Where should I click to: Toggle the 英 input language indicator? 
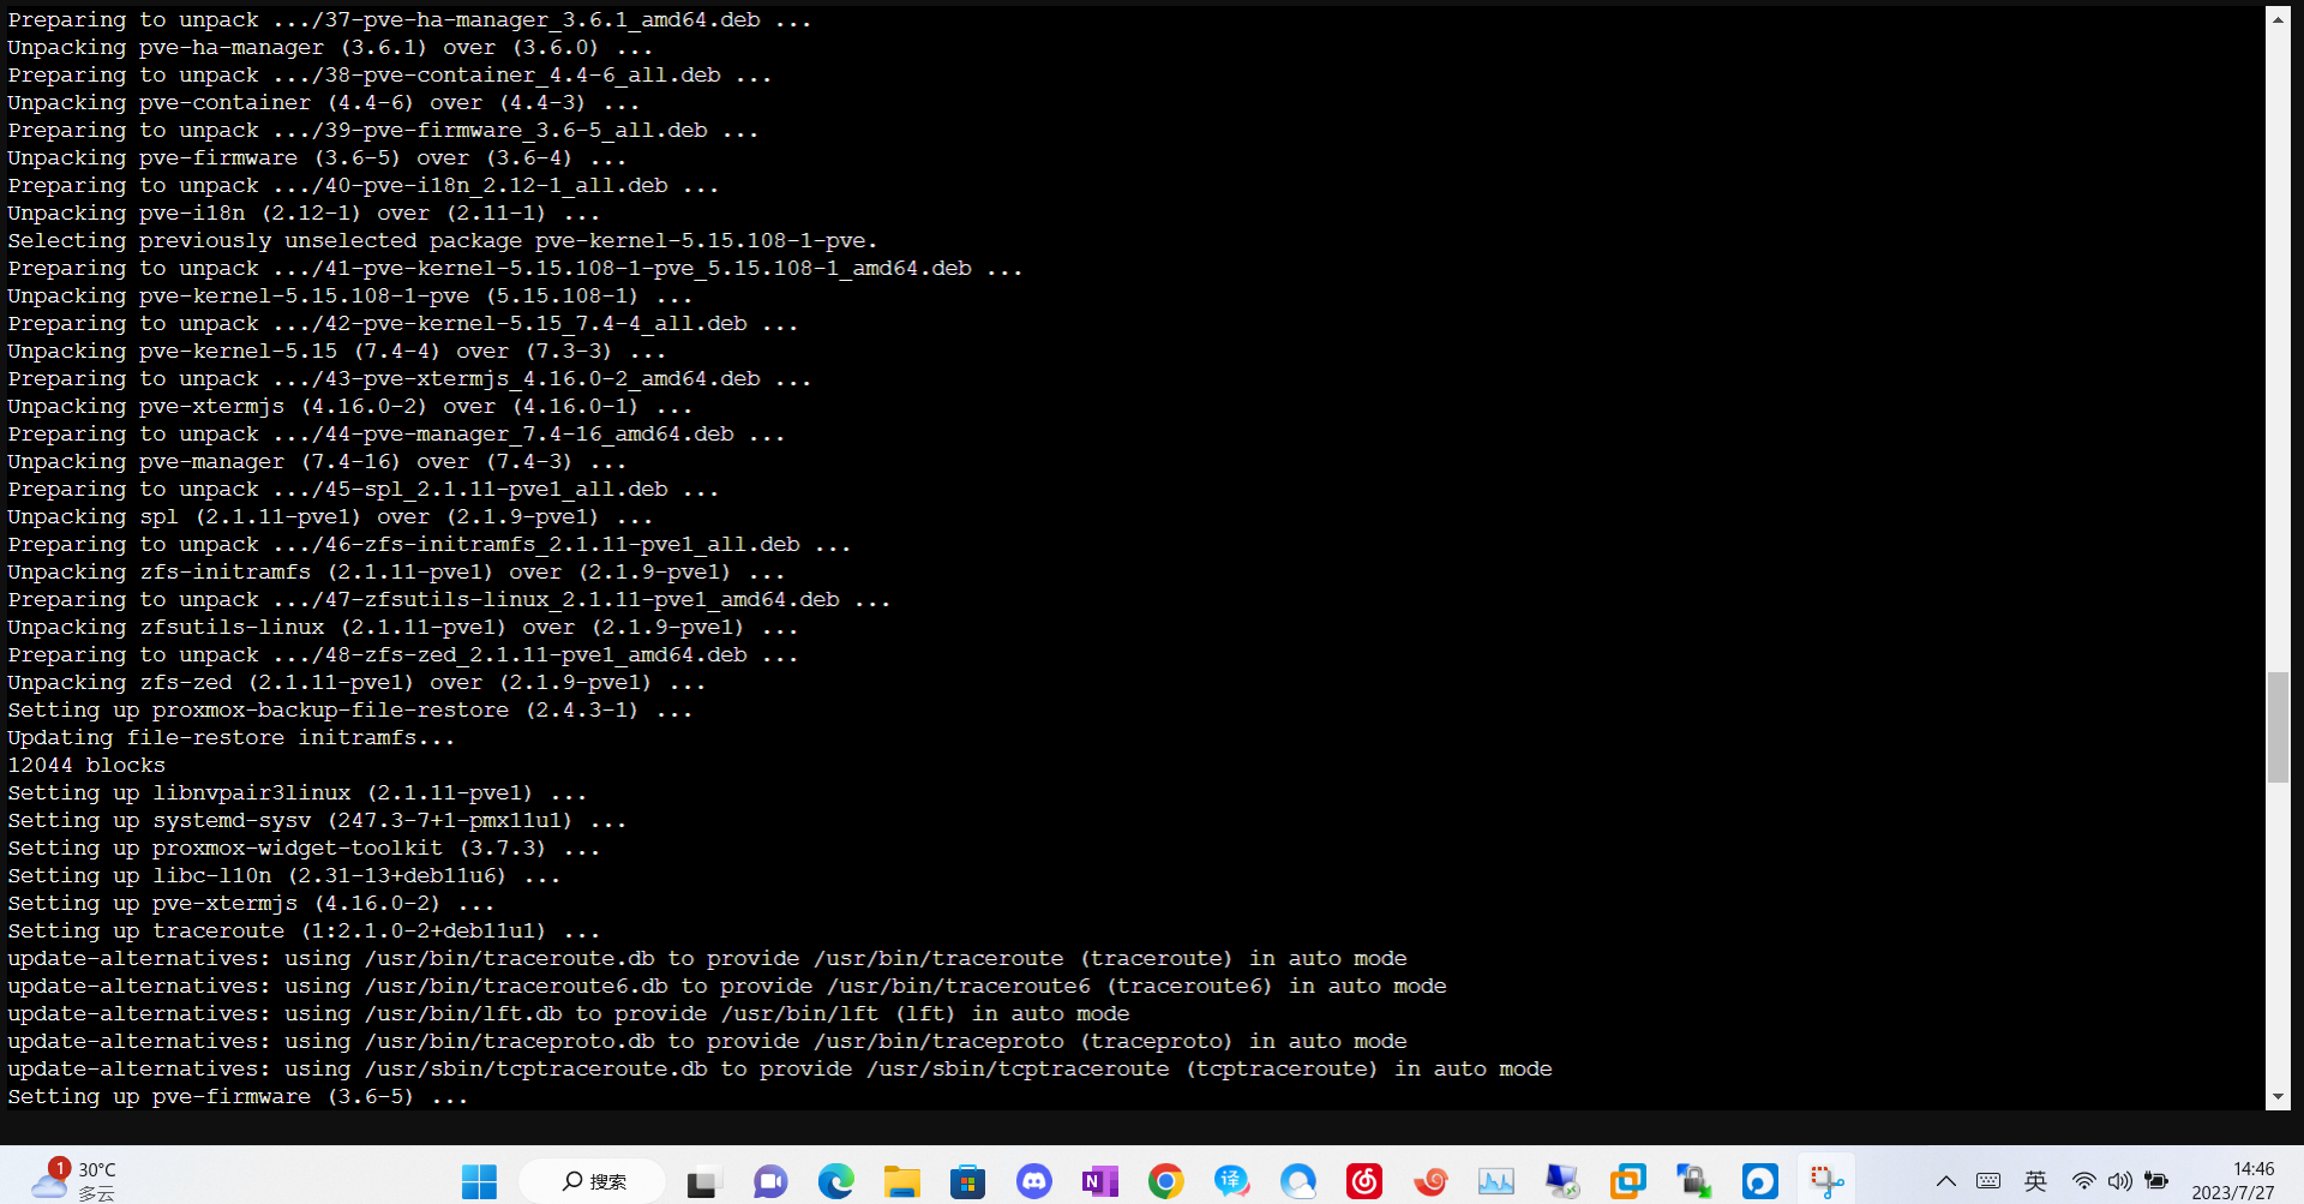pyautogui.click(x=2035, y=1181)
